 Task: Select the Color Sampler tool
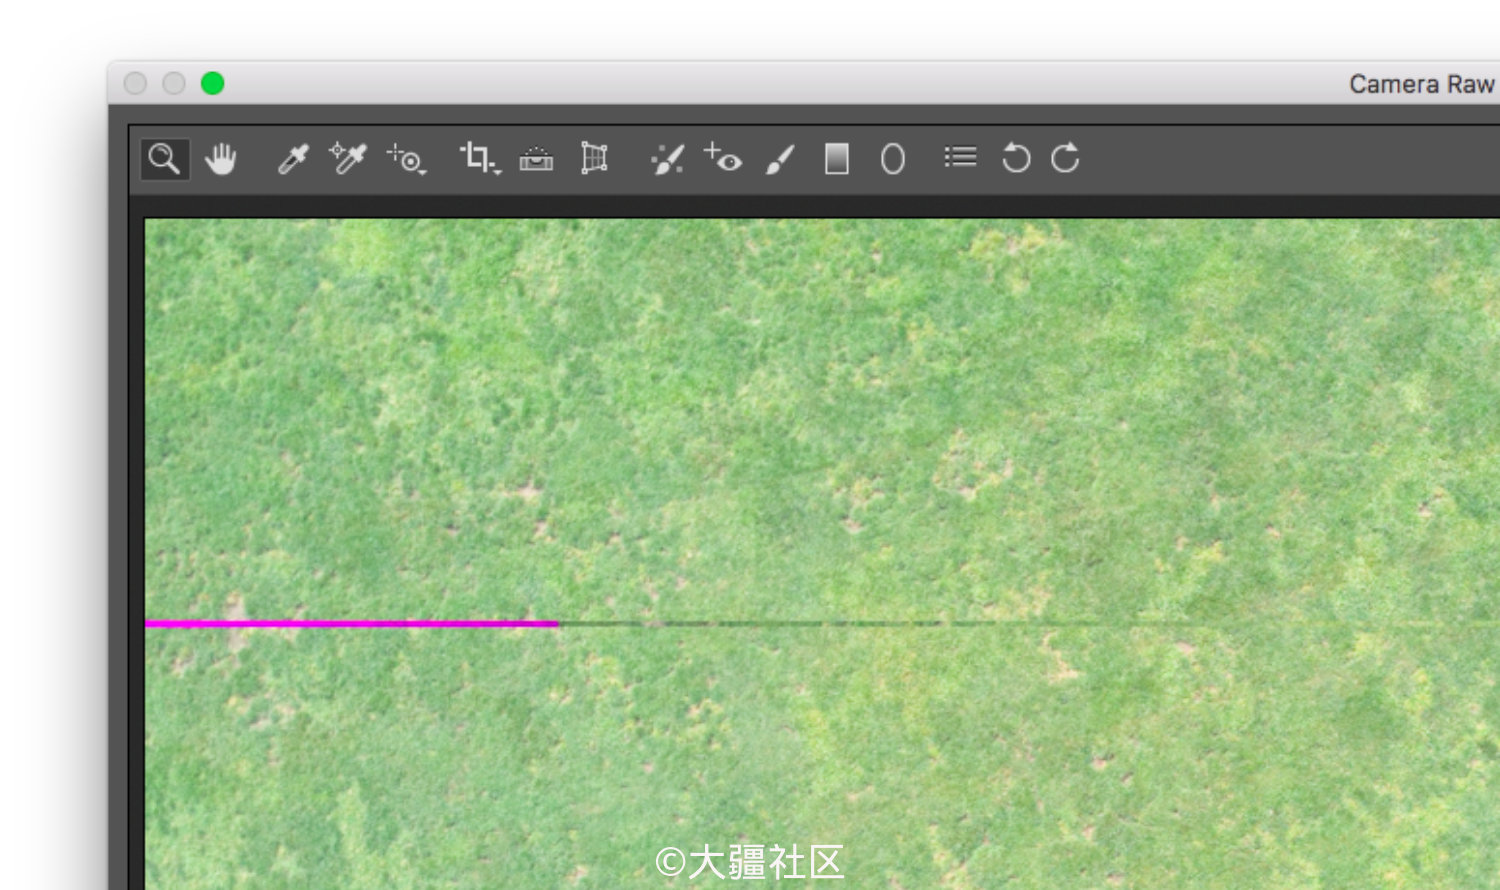(x=348, y=158)
